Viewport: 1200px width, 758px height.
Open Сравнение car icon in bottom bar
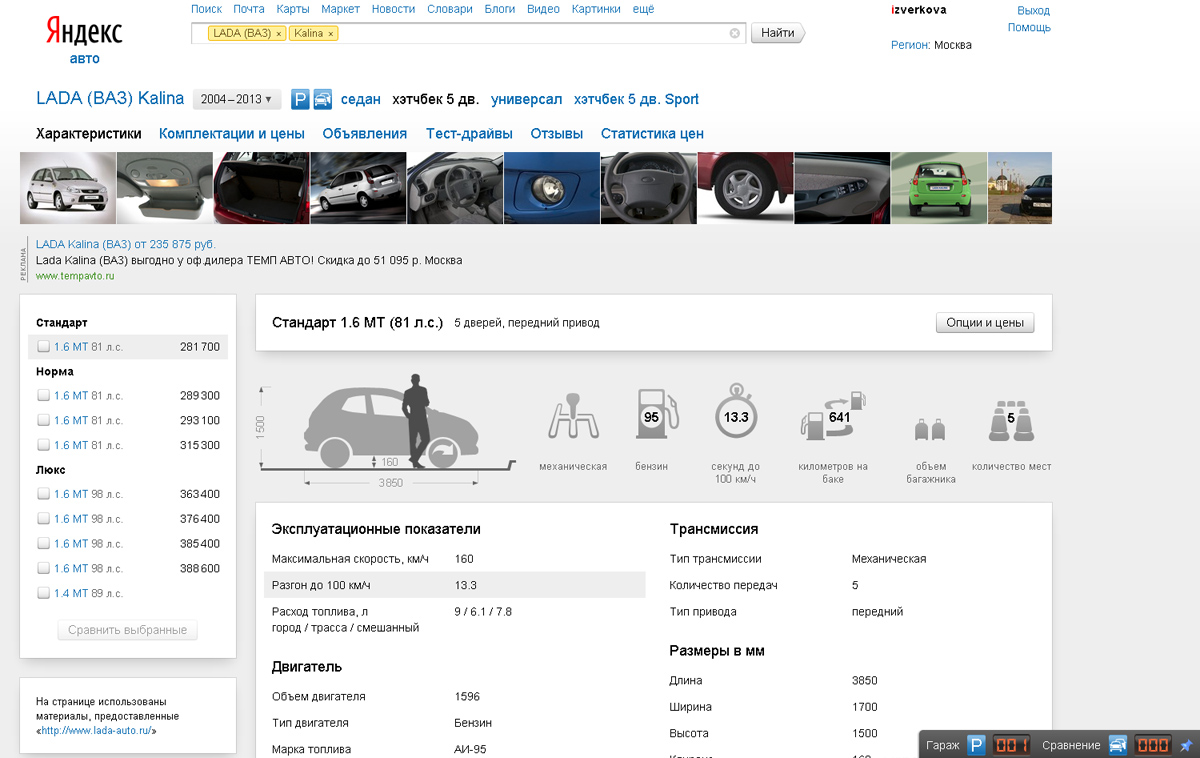[x=1119, y=745]
